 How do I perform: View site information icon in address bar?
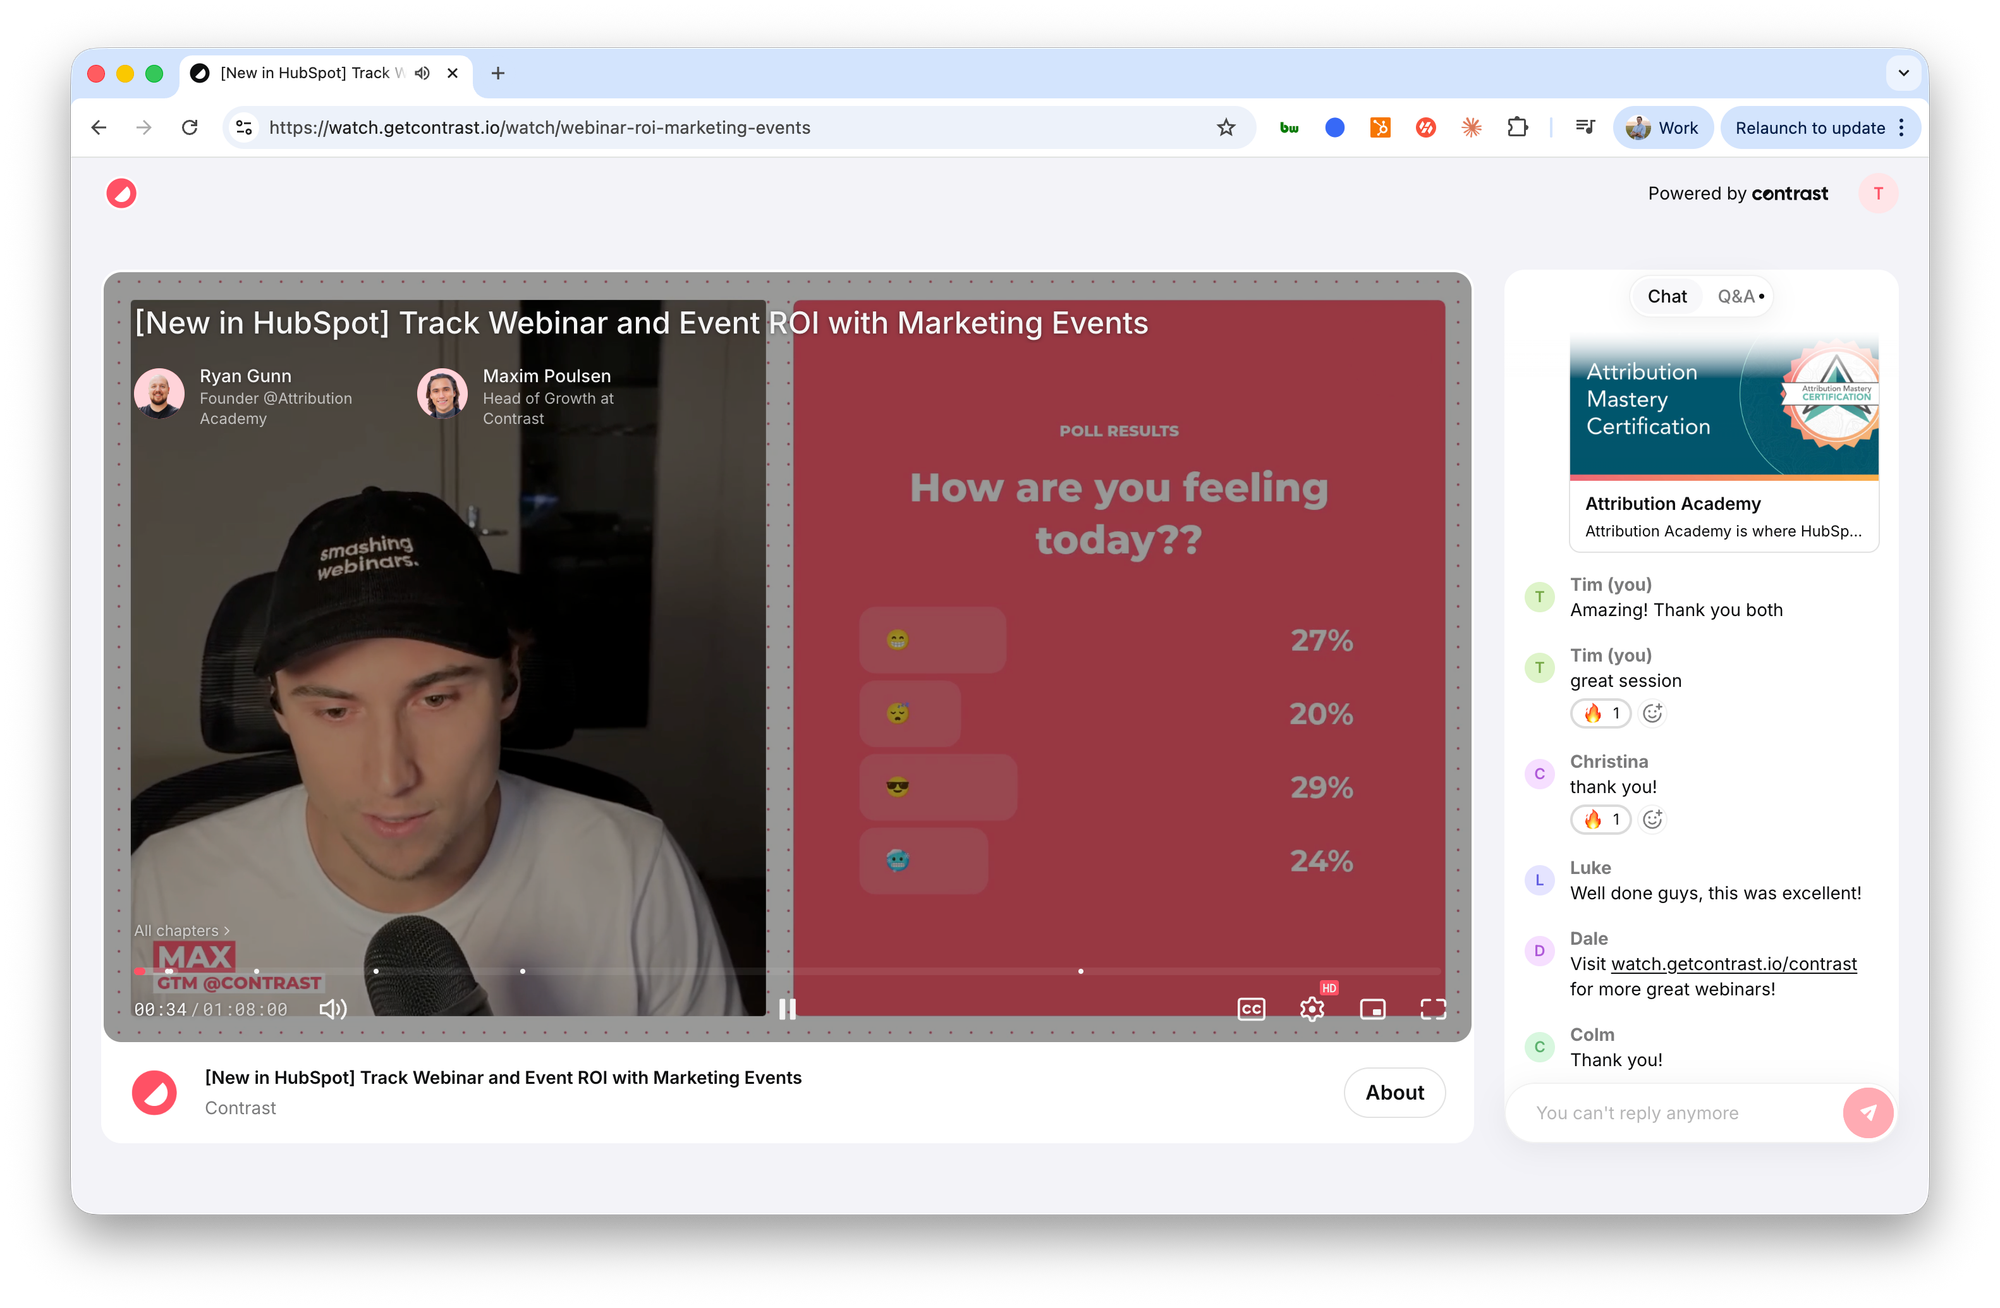click(x=244, y=127)
